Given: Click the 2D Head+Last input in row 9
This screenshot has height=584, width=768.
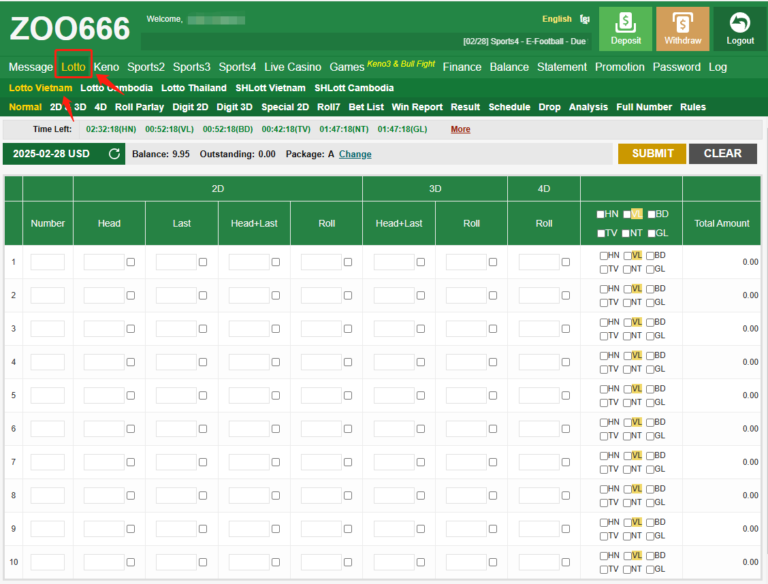Looking at the screenshot, I should pyautogui.click(x=249, y=529).
